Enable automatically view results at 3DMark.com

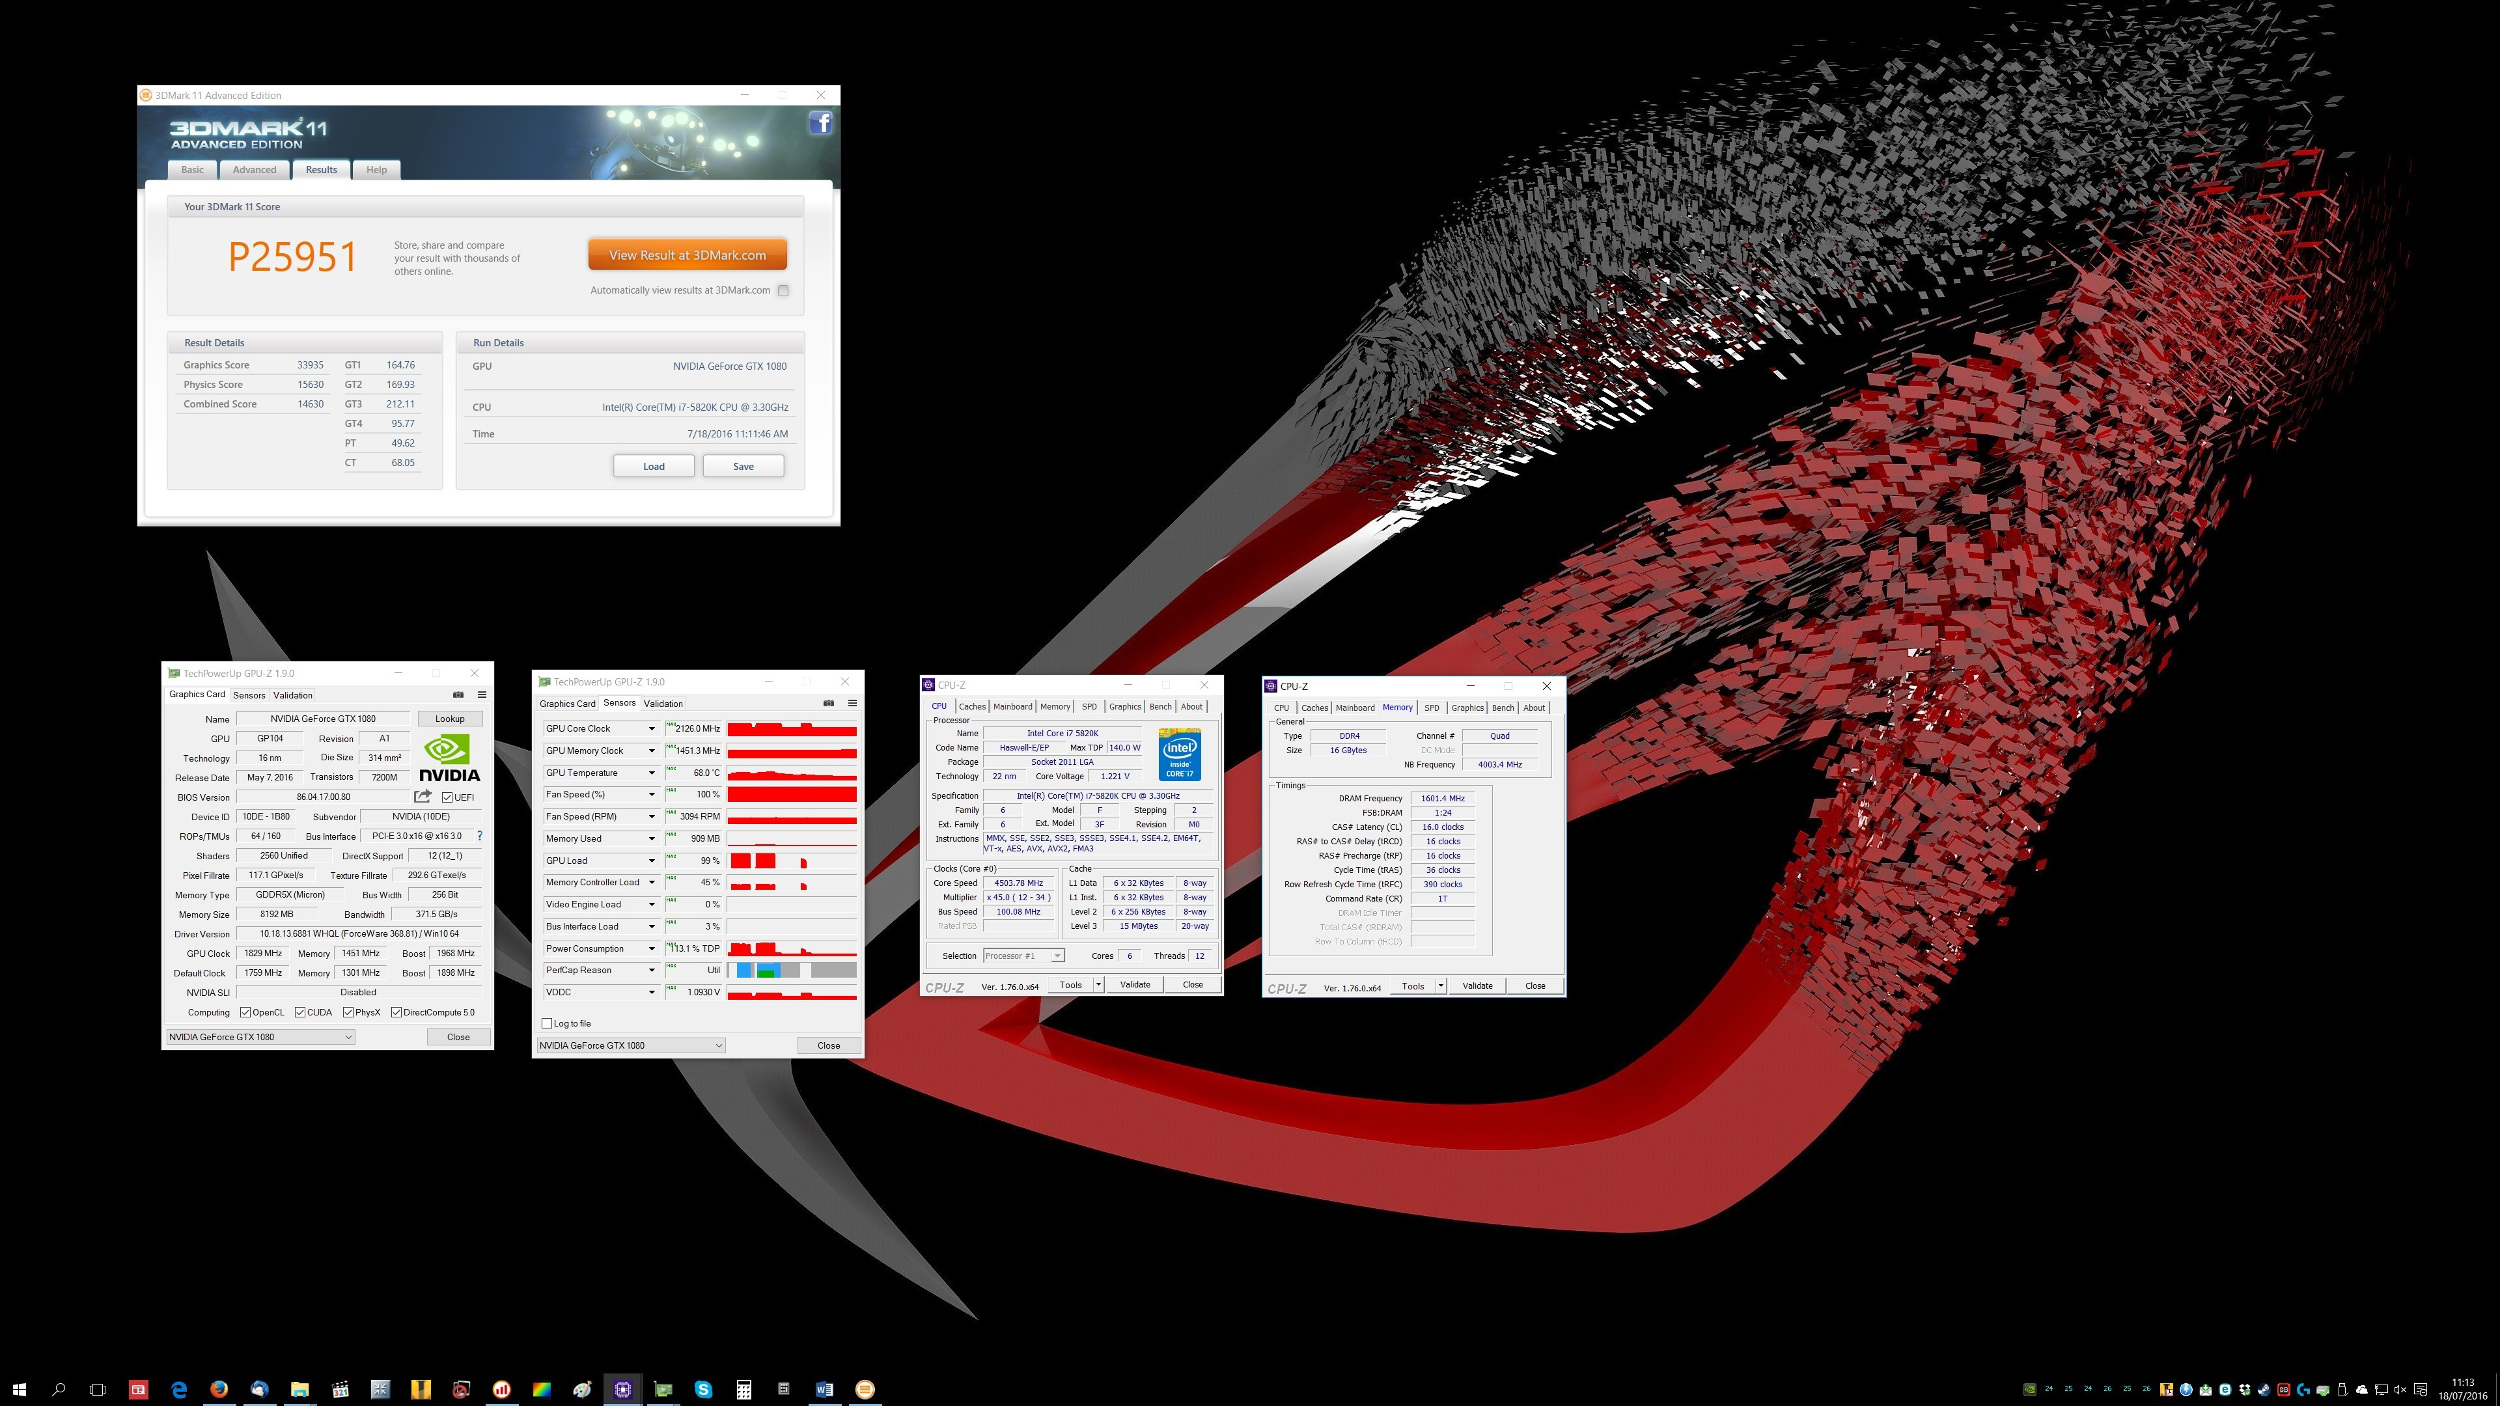coord(783,290)
